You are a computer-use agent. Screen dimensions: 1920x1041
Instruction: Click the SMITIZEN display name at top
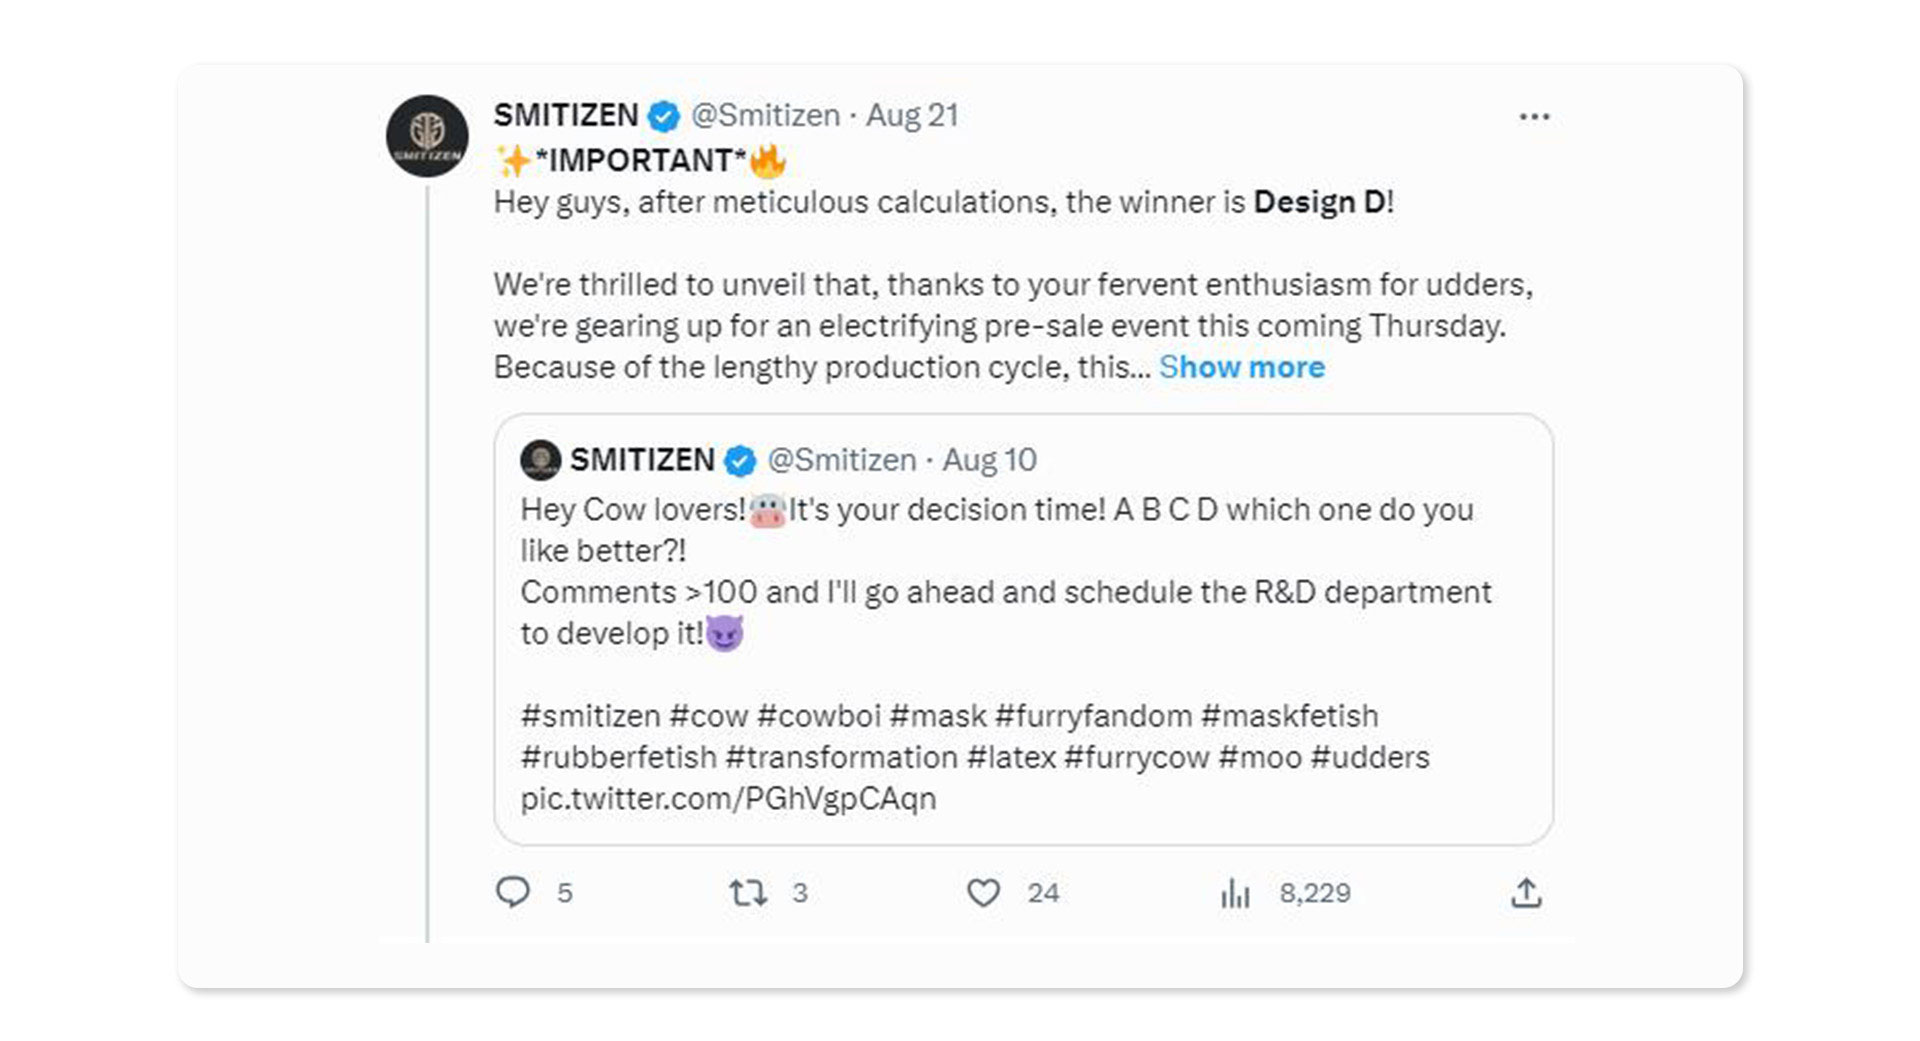click(566, 115)
